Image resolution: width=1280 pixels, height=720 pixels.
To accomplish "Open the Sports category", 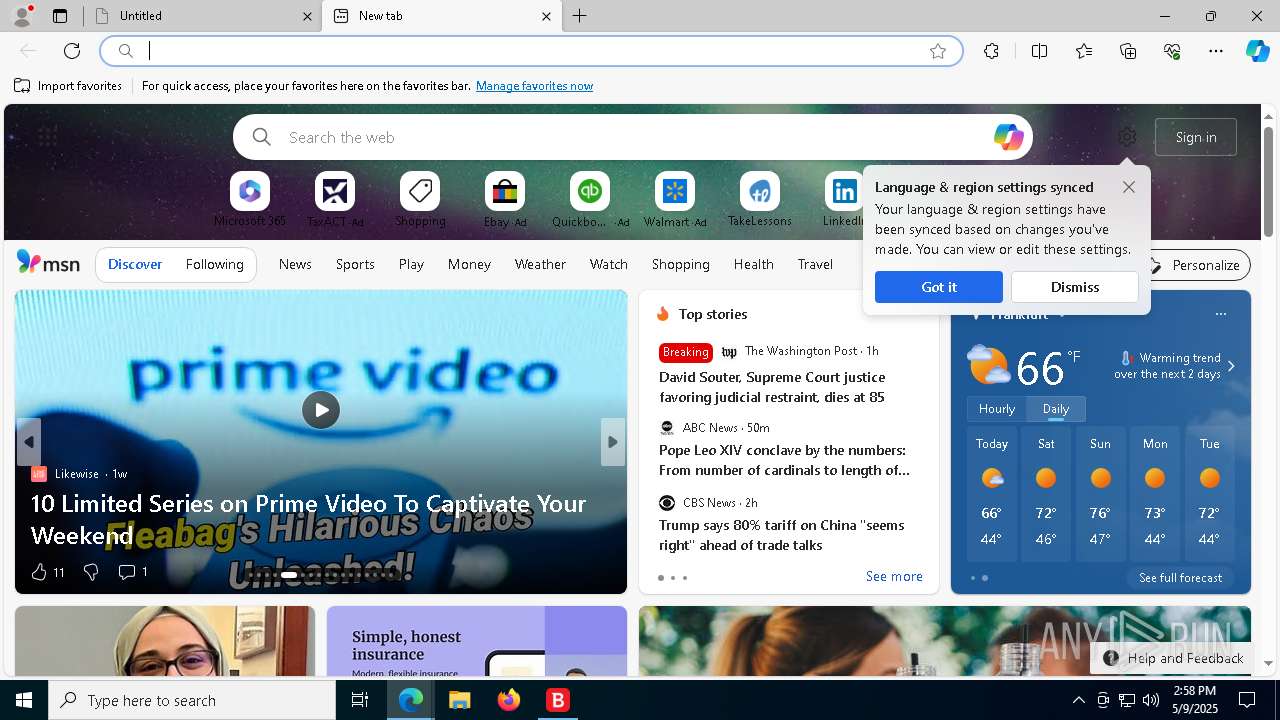I will (355, 264).
